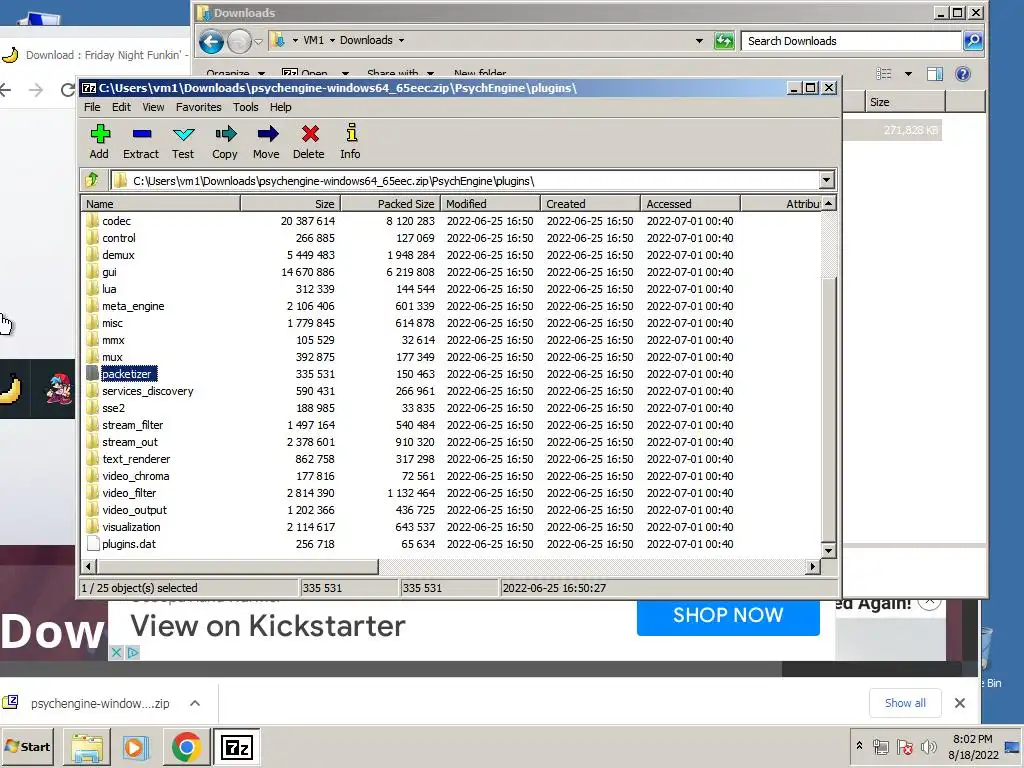The height and width of the screenshot is (768, 1024).
Task: Sort by the Modified column header
Action: click(x=490, y=204)
